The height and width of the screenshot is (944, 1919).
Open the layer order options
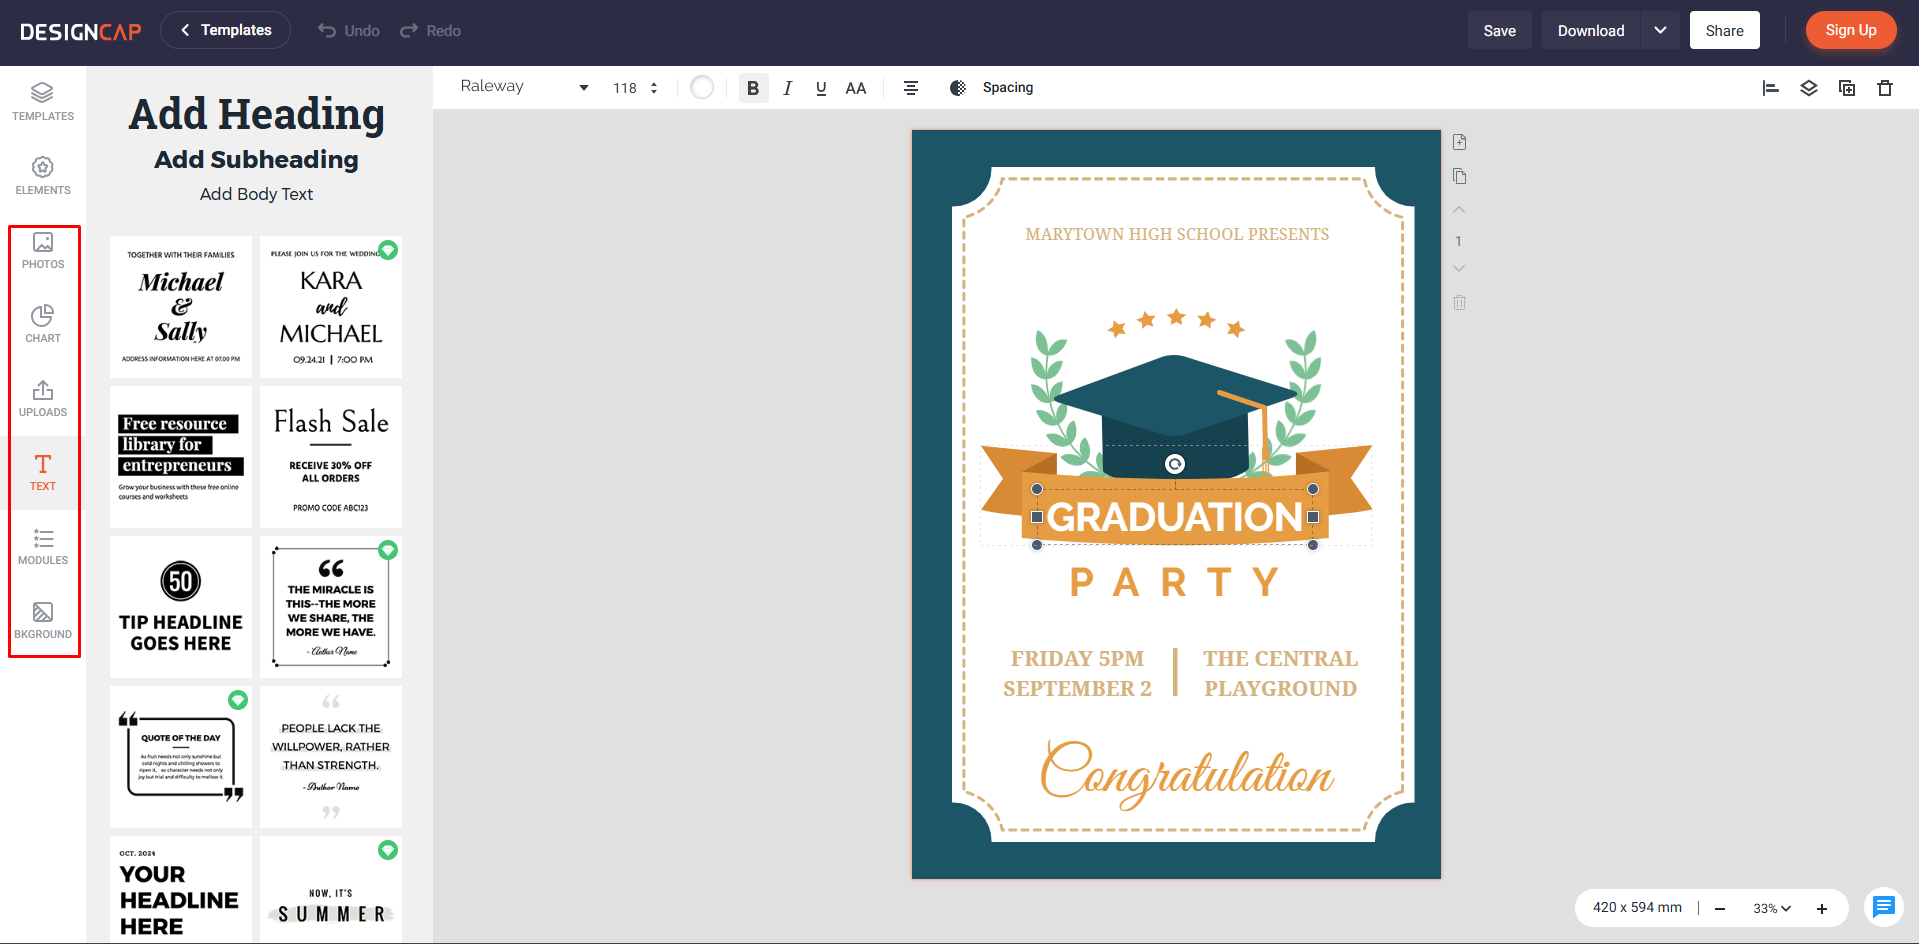point(1809,88)
